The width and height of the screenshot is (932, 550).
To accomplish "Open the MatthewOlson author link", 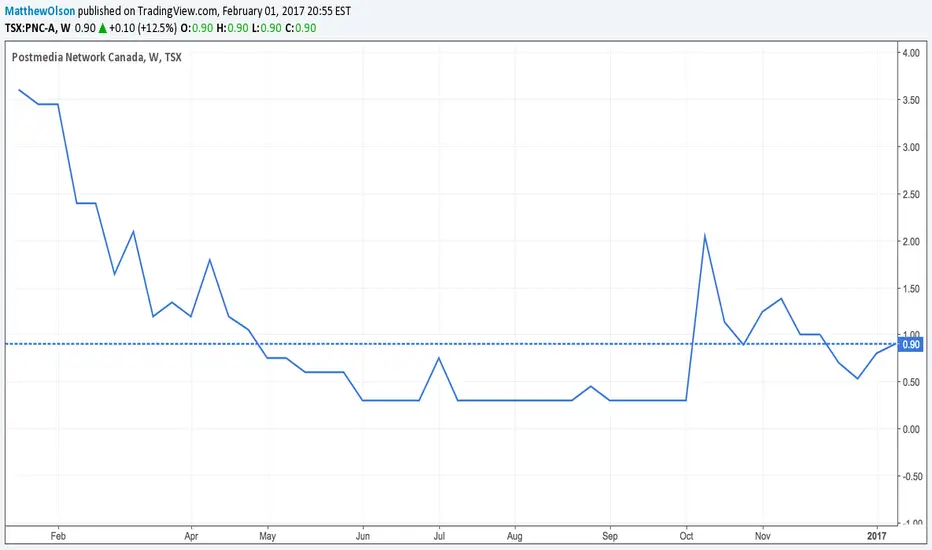I will (x=40, y=11).
